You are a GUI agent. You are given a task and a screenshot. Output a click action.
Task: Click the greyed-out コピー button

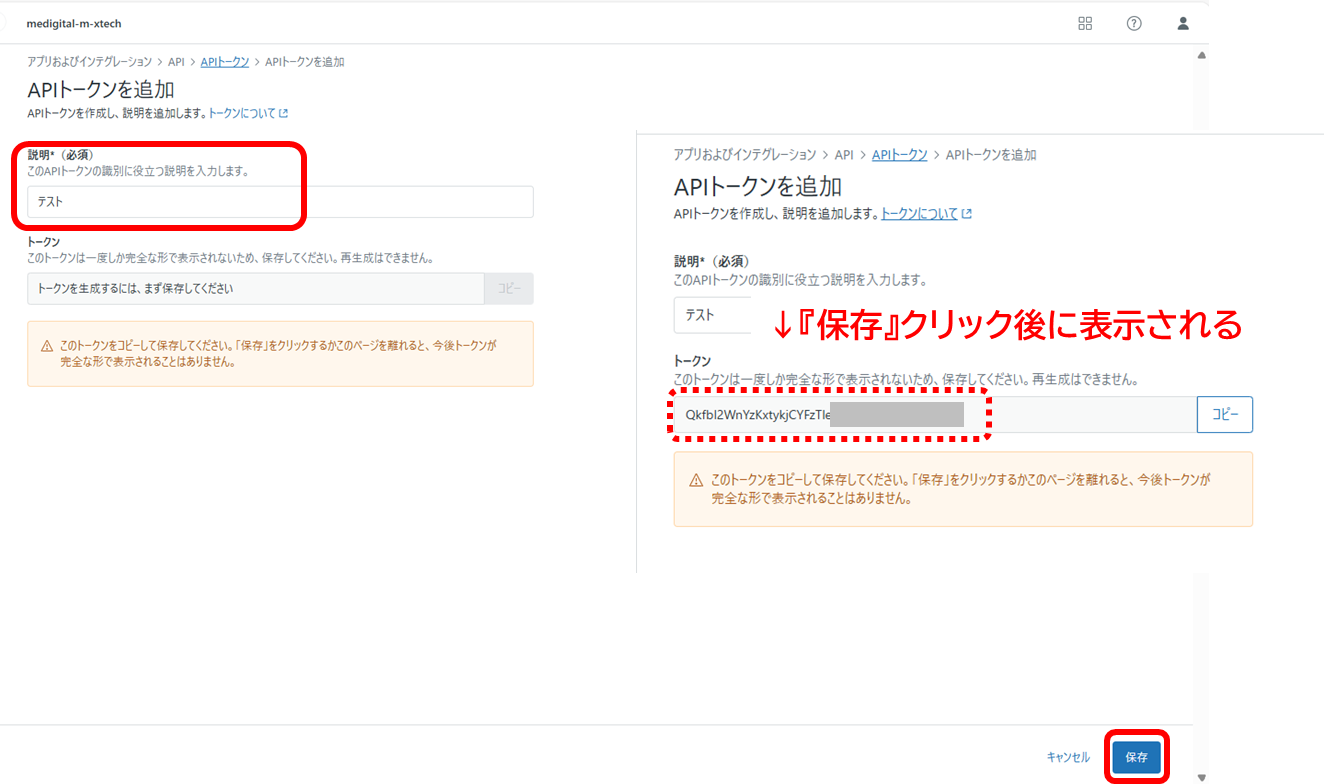point(509,289)
